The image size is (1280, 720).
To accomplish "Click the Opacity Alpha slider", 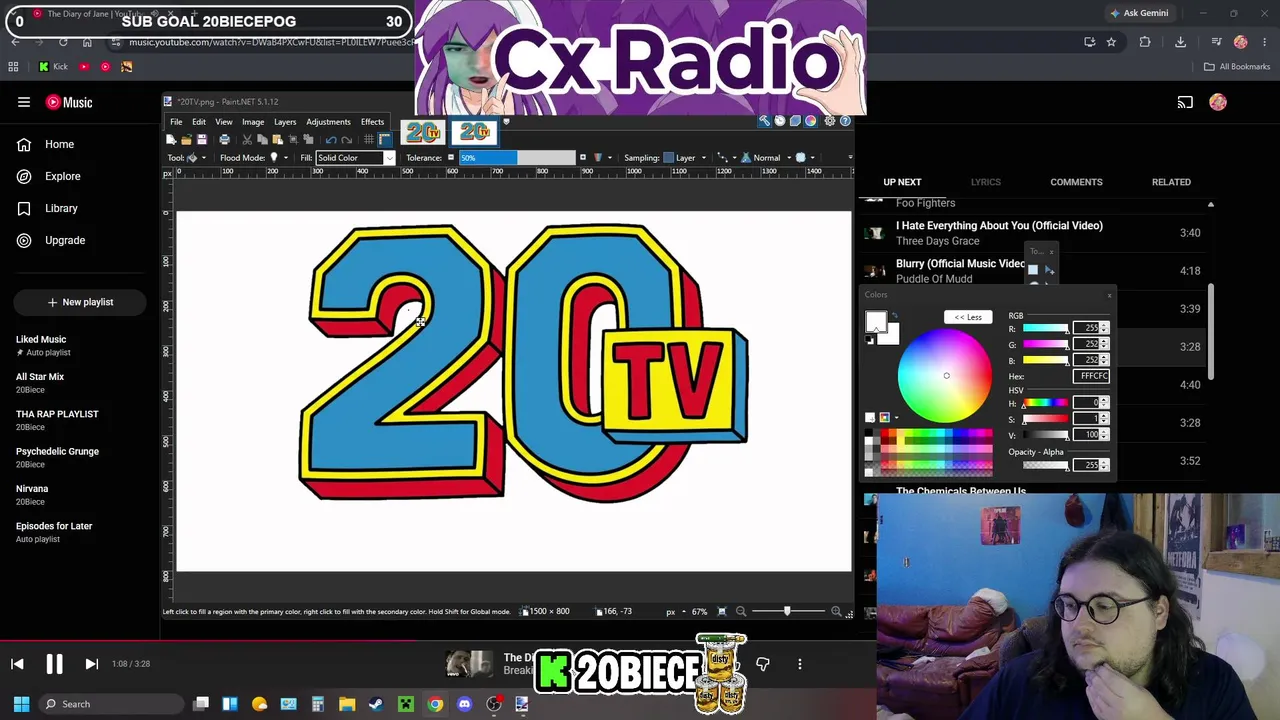I will pos(1045,465).
